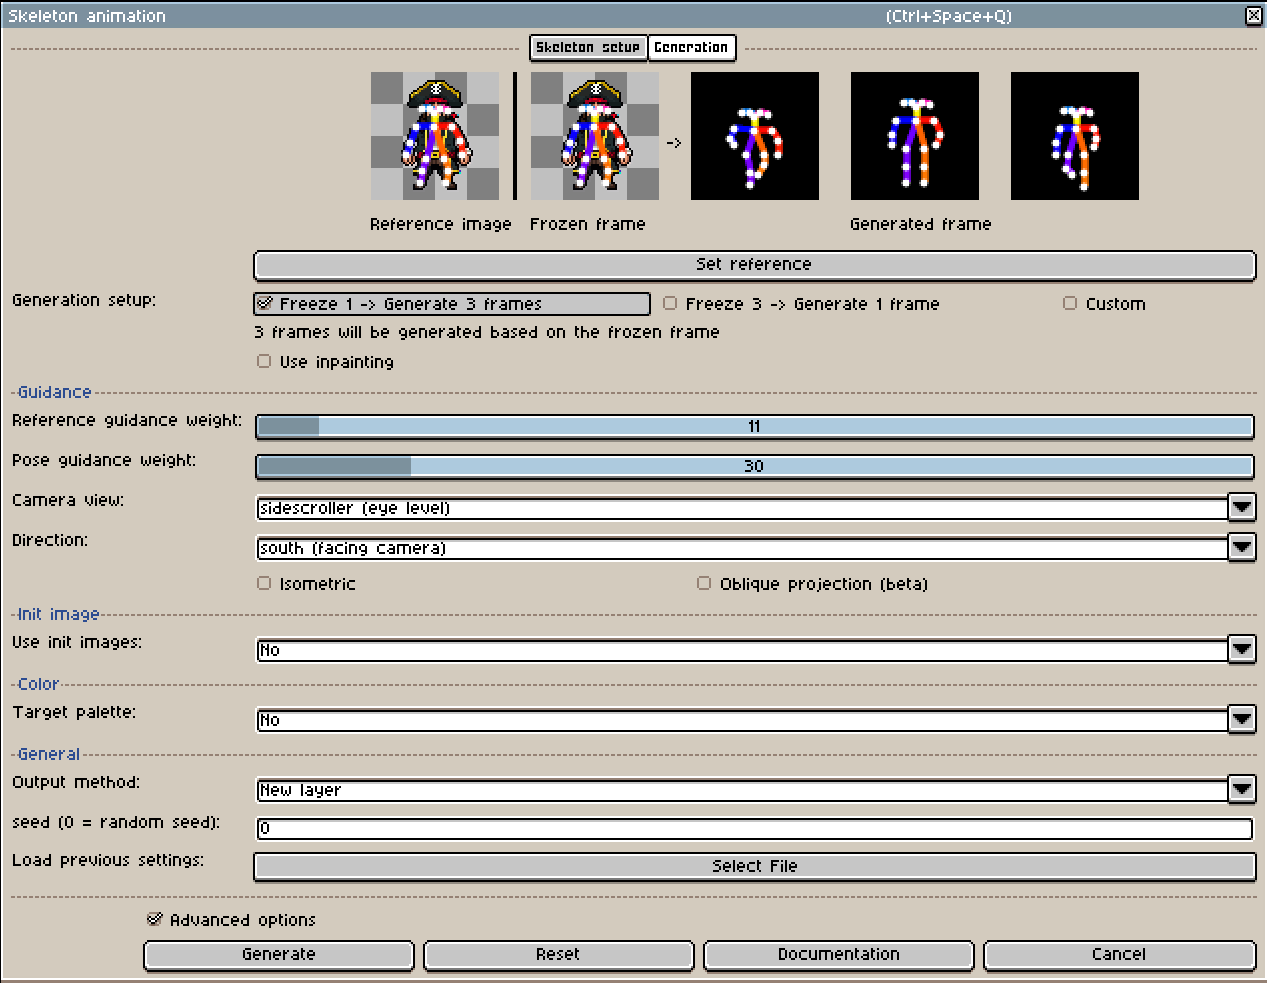The height and width of the screenshot is (983, 1267).
Task: Switch to the Generation tab
Action: coord(691,47)
